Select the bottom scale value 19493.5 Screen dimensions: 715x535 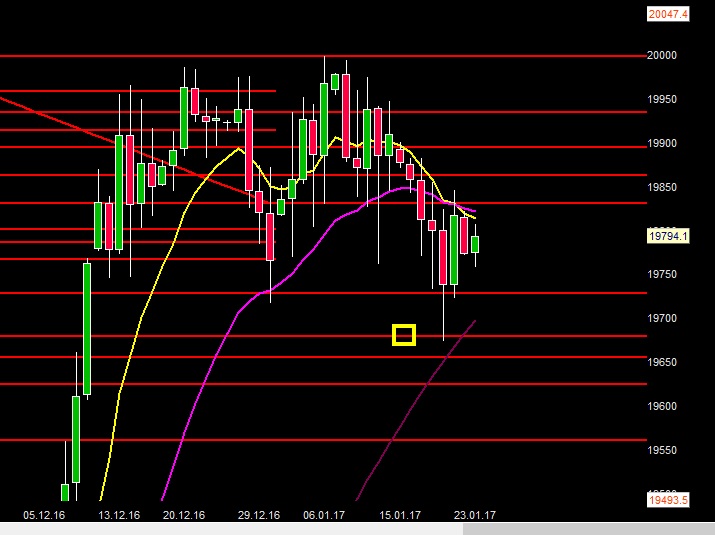[x=668, y=500]
